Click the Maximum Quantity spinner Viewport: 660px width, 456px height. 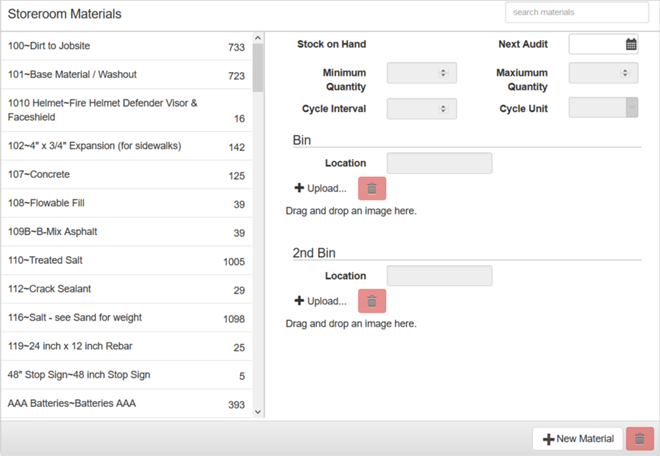point(603,73)
